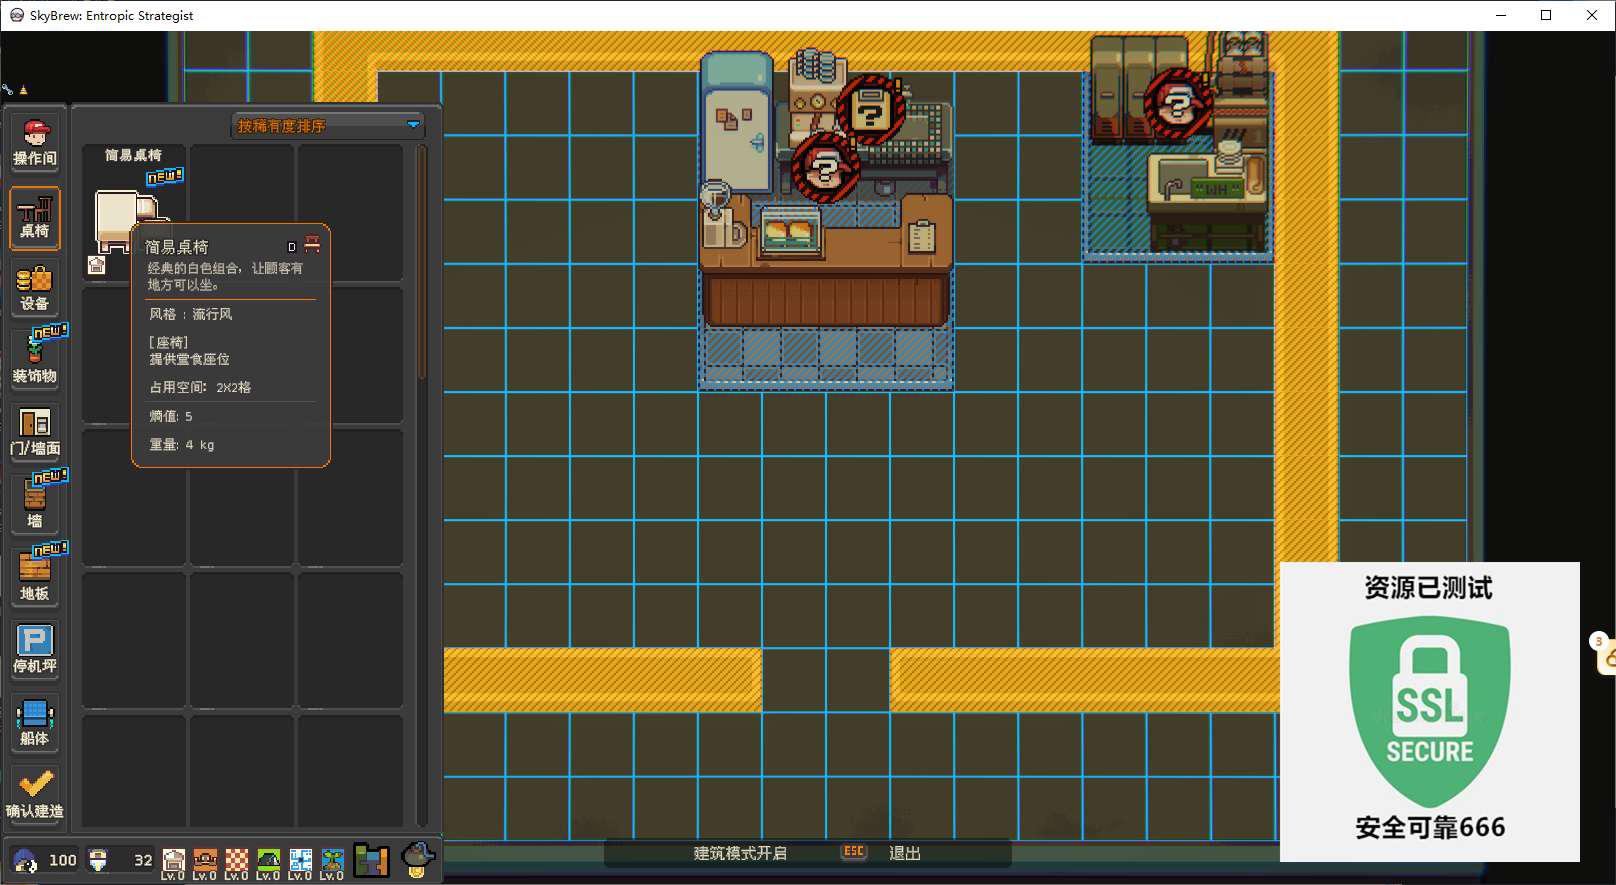Select the lower question-mark marker near counter
Screen dimensions: 1616x885
(825, 167)
